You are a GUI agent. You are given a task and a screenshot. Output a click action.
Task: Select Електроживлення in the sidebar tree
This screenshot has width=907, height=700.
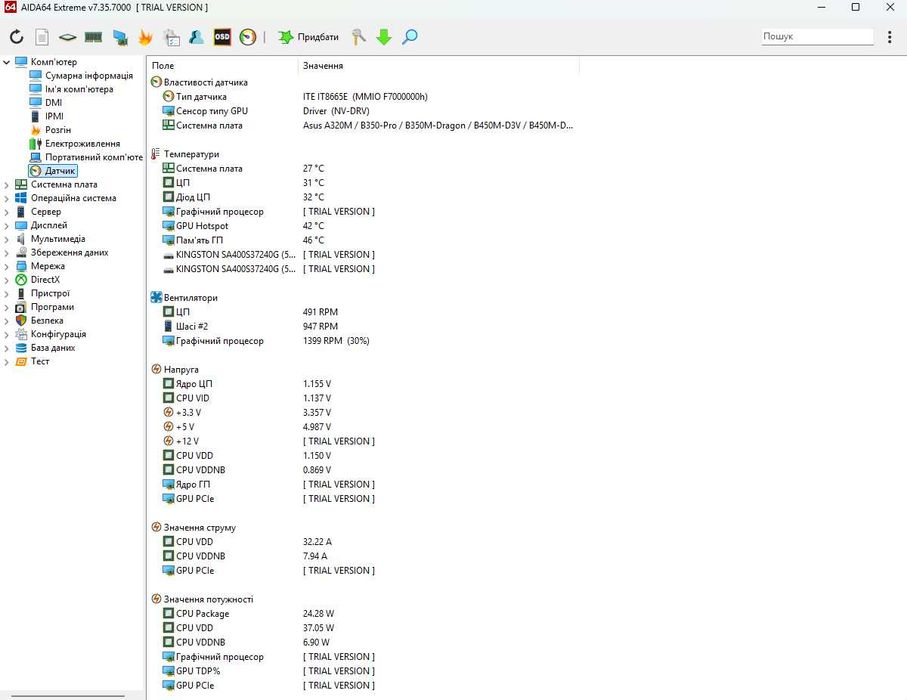(82, 144)
